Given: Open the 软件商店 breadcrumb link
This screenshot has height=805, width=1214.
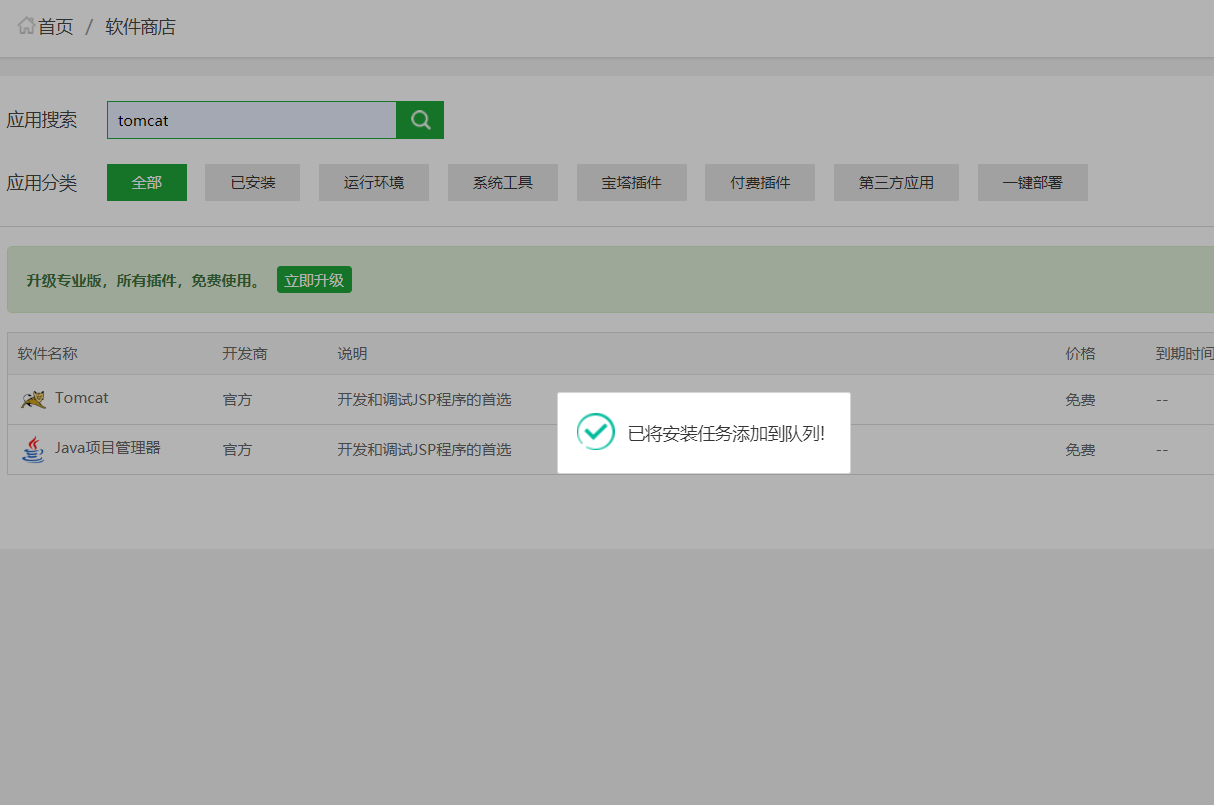Looking at the screenshot, I should pyautogui.click(x=141, y=27).
